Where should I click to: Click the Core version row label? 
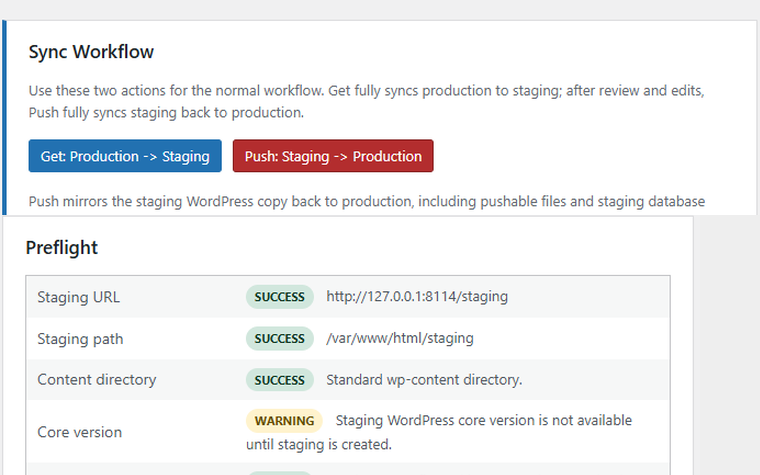click(79, 432)
